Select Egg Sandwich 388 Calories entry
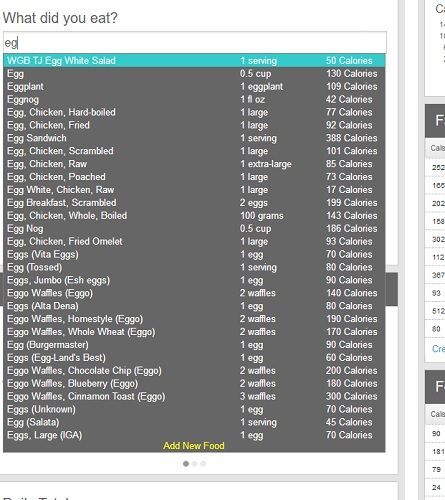Viewport: 445px width, 500px height. 194,138
